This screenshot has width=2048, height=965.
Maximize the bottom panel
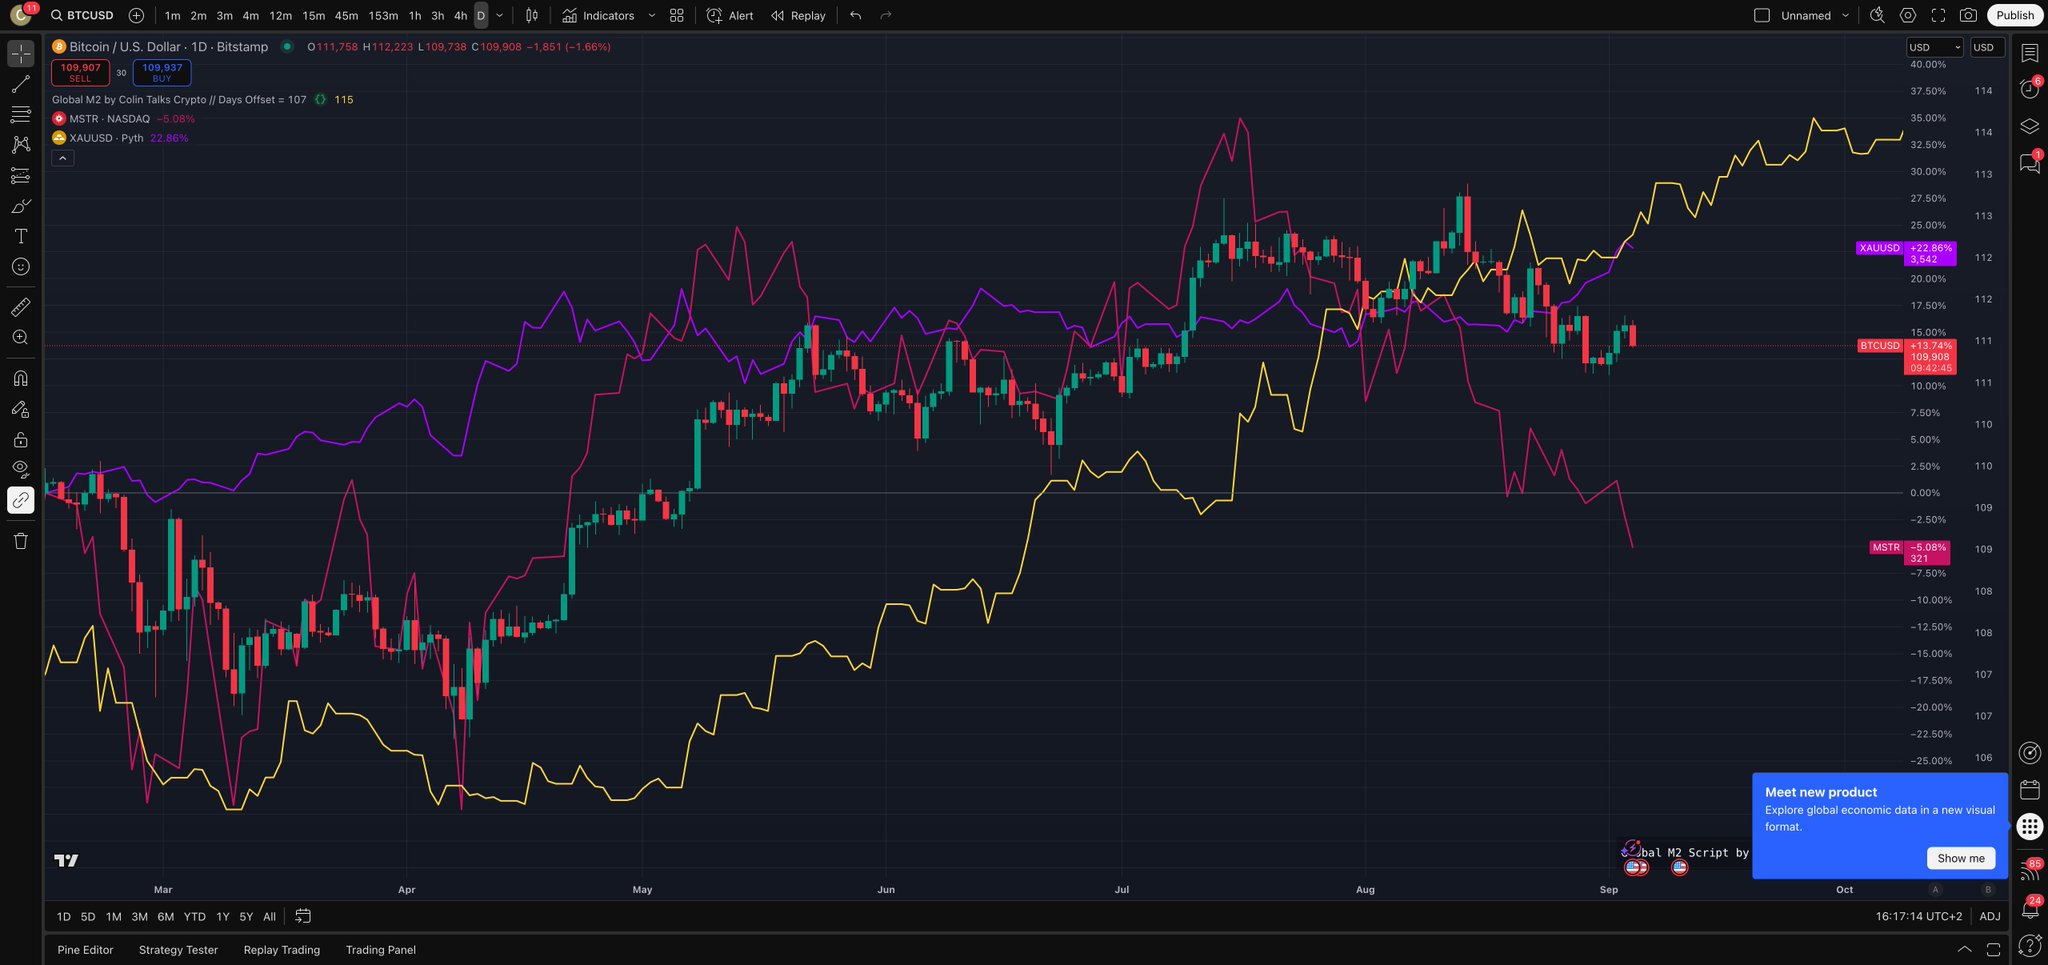click(x=1993, y=950)
